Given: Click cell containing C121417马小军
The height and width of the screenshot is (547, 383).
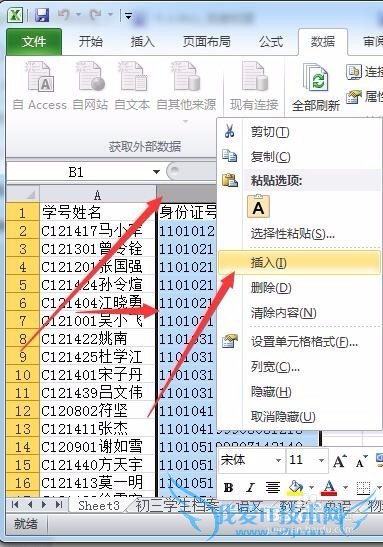Looking at the screenshot, I should [98, 231].
